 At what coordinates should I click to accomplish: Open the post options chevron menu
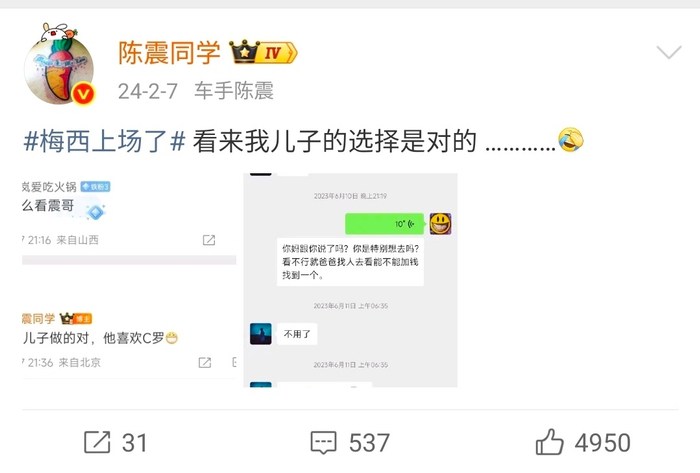pos(668,52)
